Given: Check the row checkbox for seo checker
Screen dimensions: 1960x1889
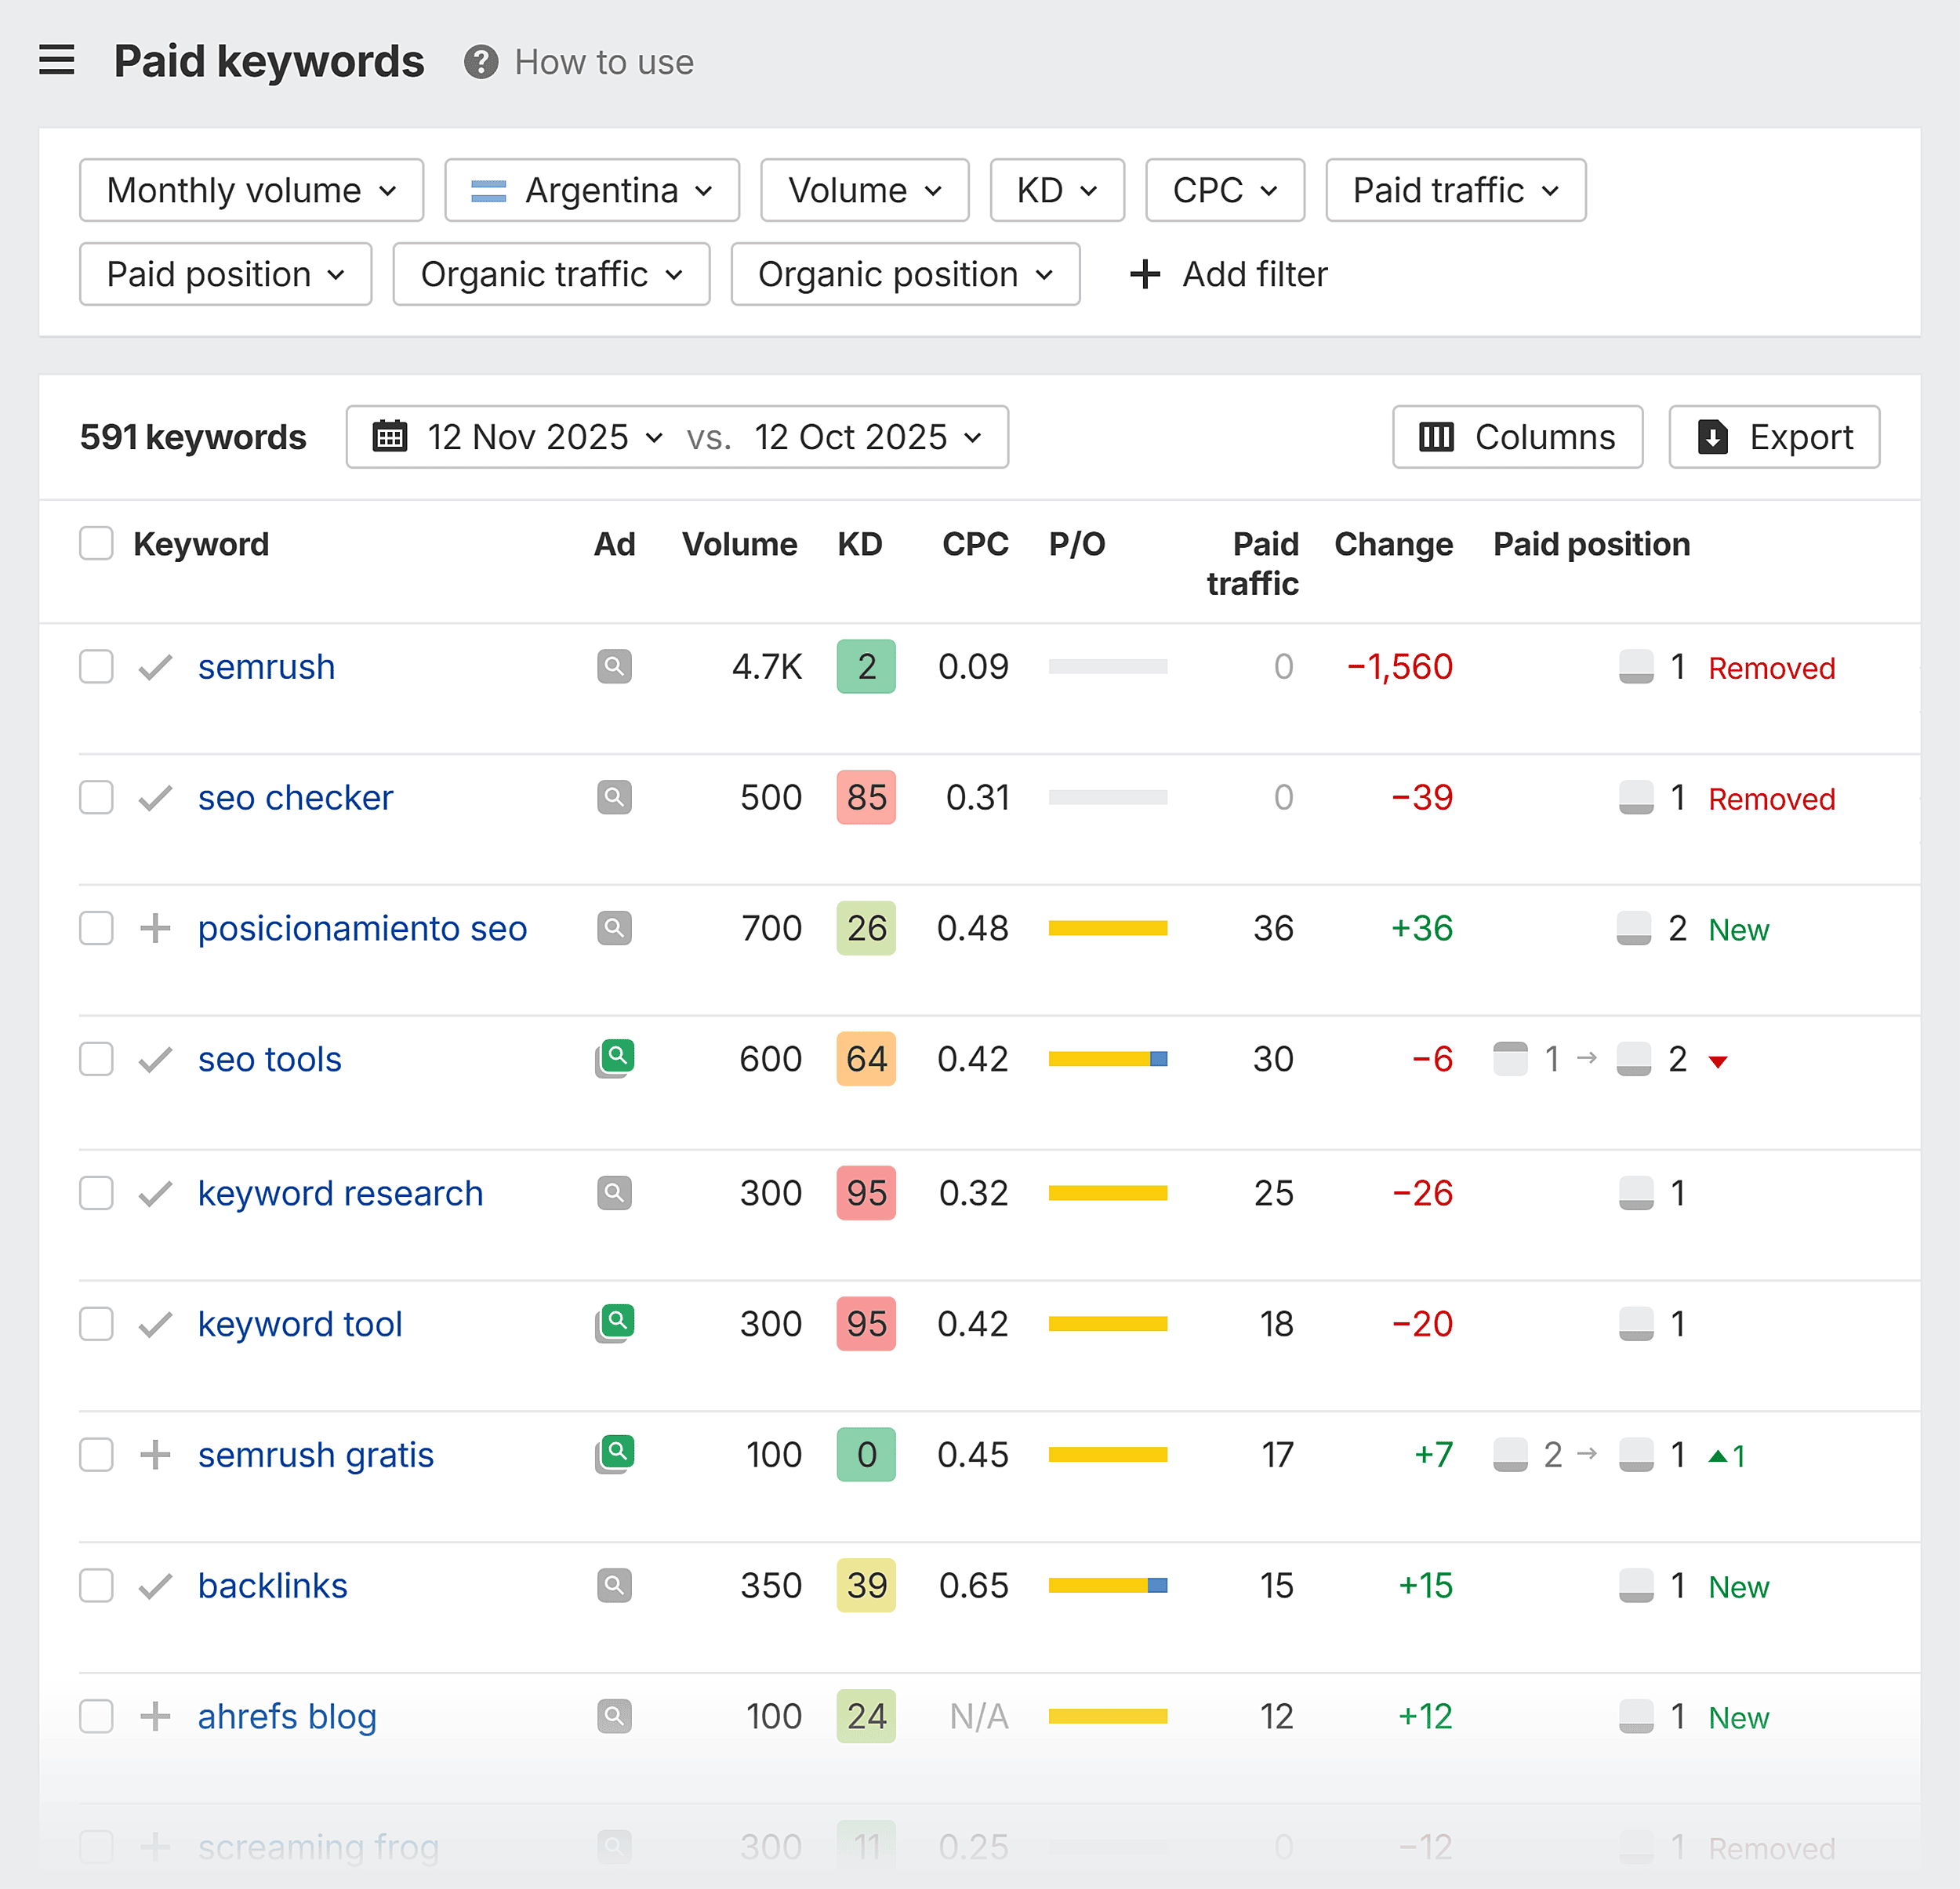Looking at the screenshot, I should pos(96,797).
